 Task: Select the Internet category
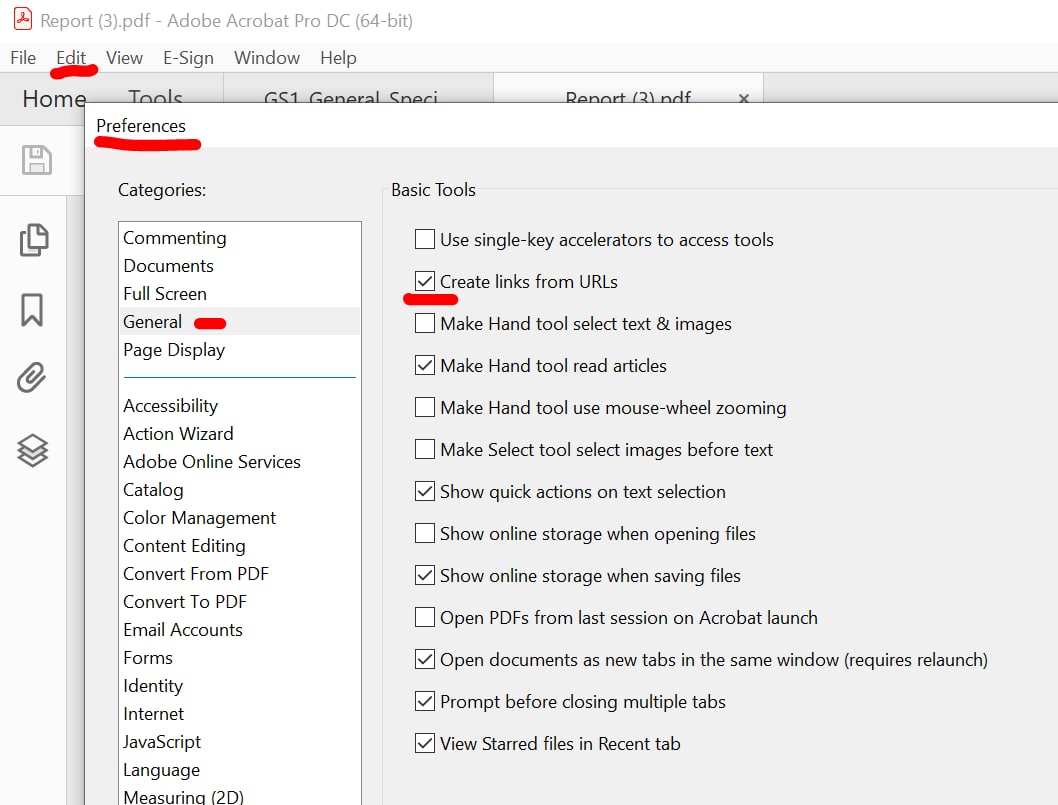pyautogui.click(x=240, y=714)
